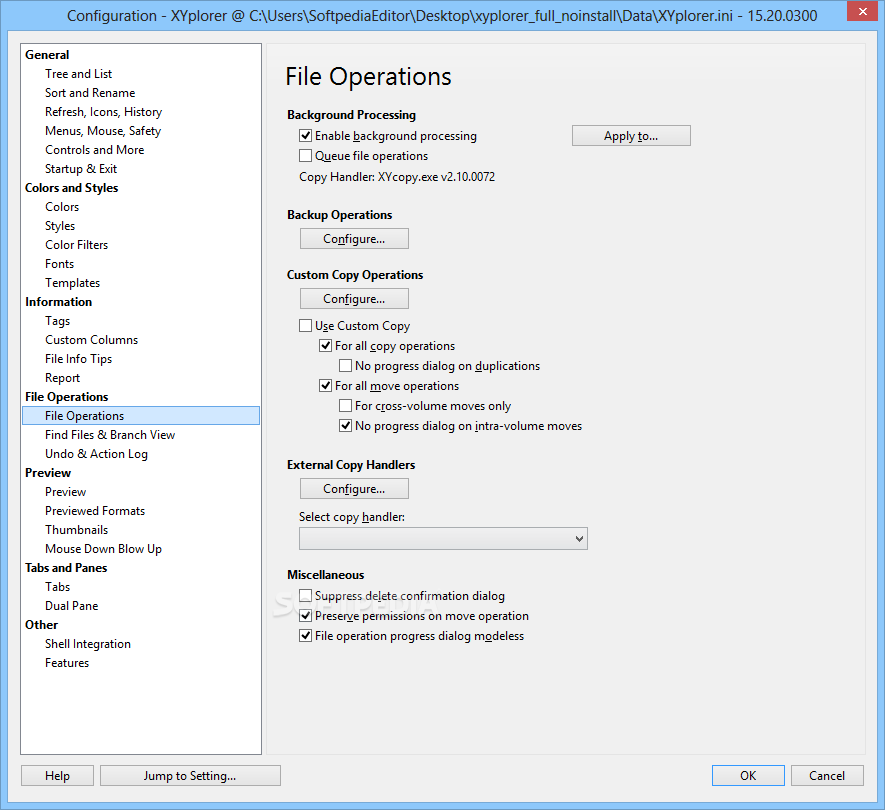Select Tabs and Panes heading

point(66,568)
